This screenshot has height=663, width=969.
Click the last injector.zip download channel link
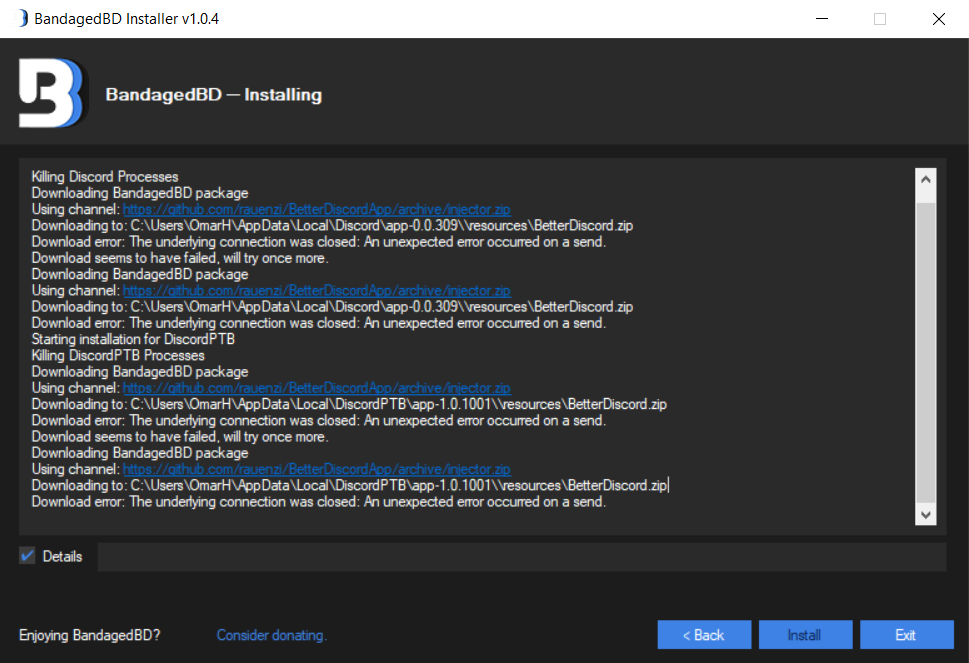pyautogui.click(x=316, y=468)
